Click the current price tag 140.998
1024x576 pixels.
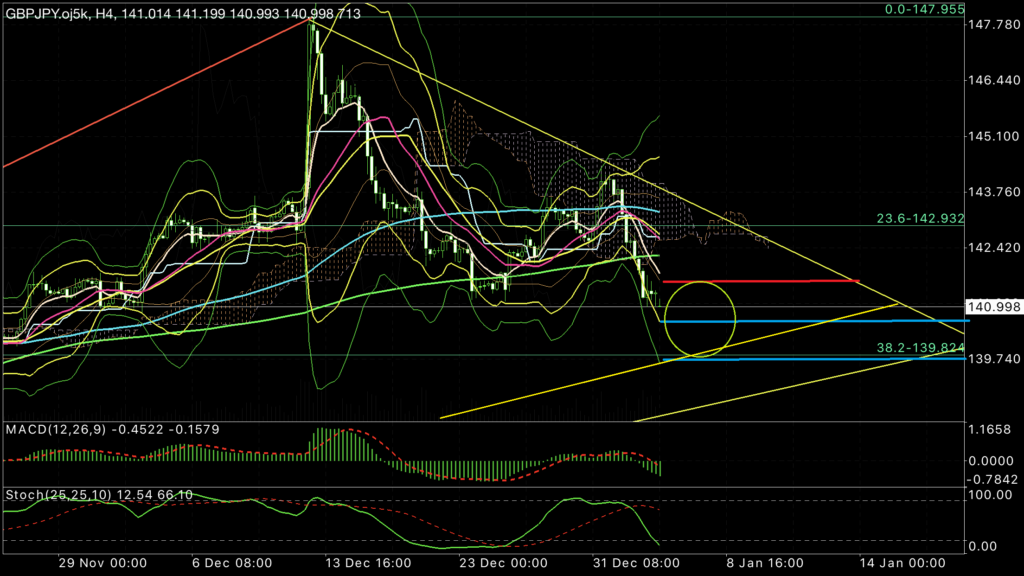(x=994, y=307)
